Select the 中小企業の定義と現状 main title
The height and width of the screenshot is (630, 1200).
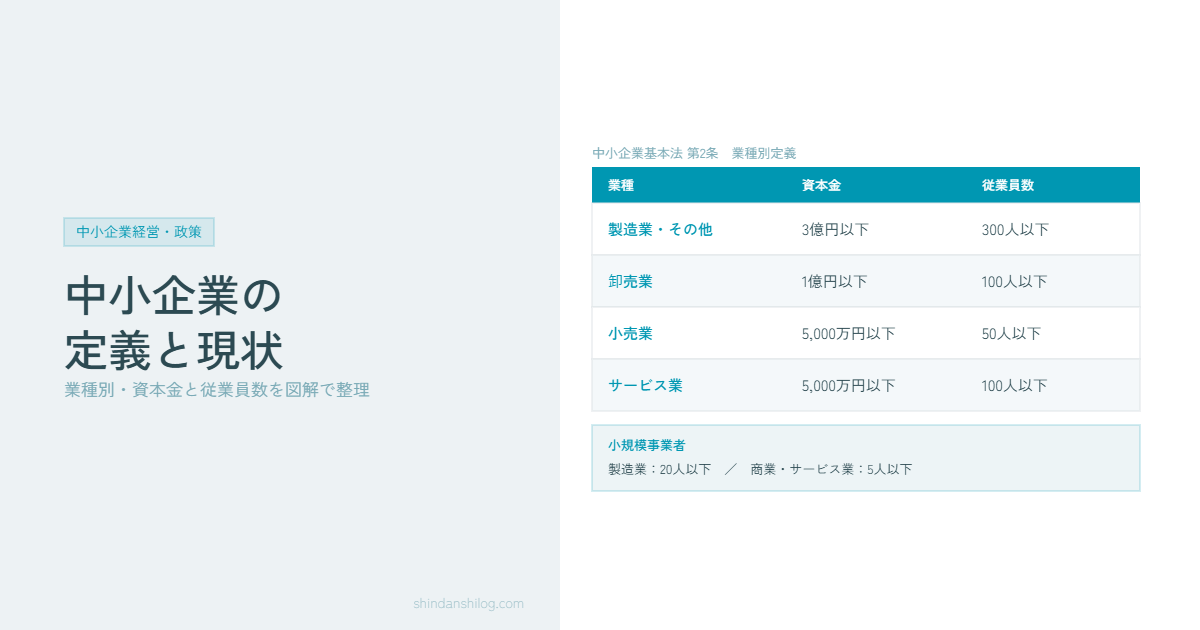click(x=174, y=323)
